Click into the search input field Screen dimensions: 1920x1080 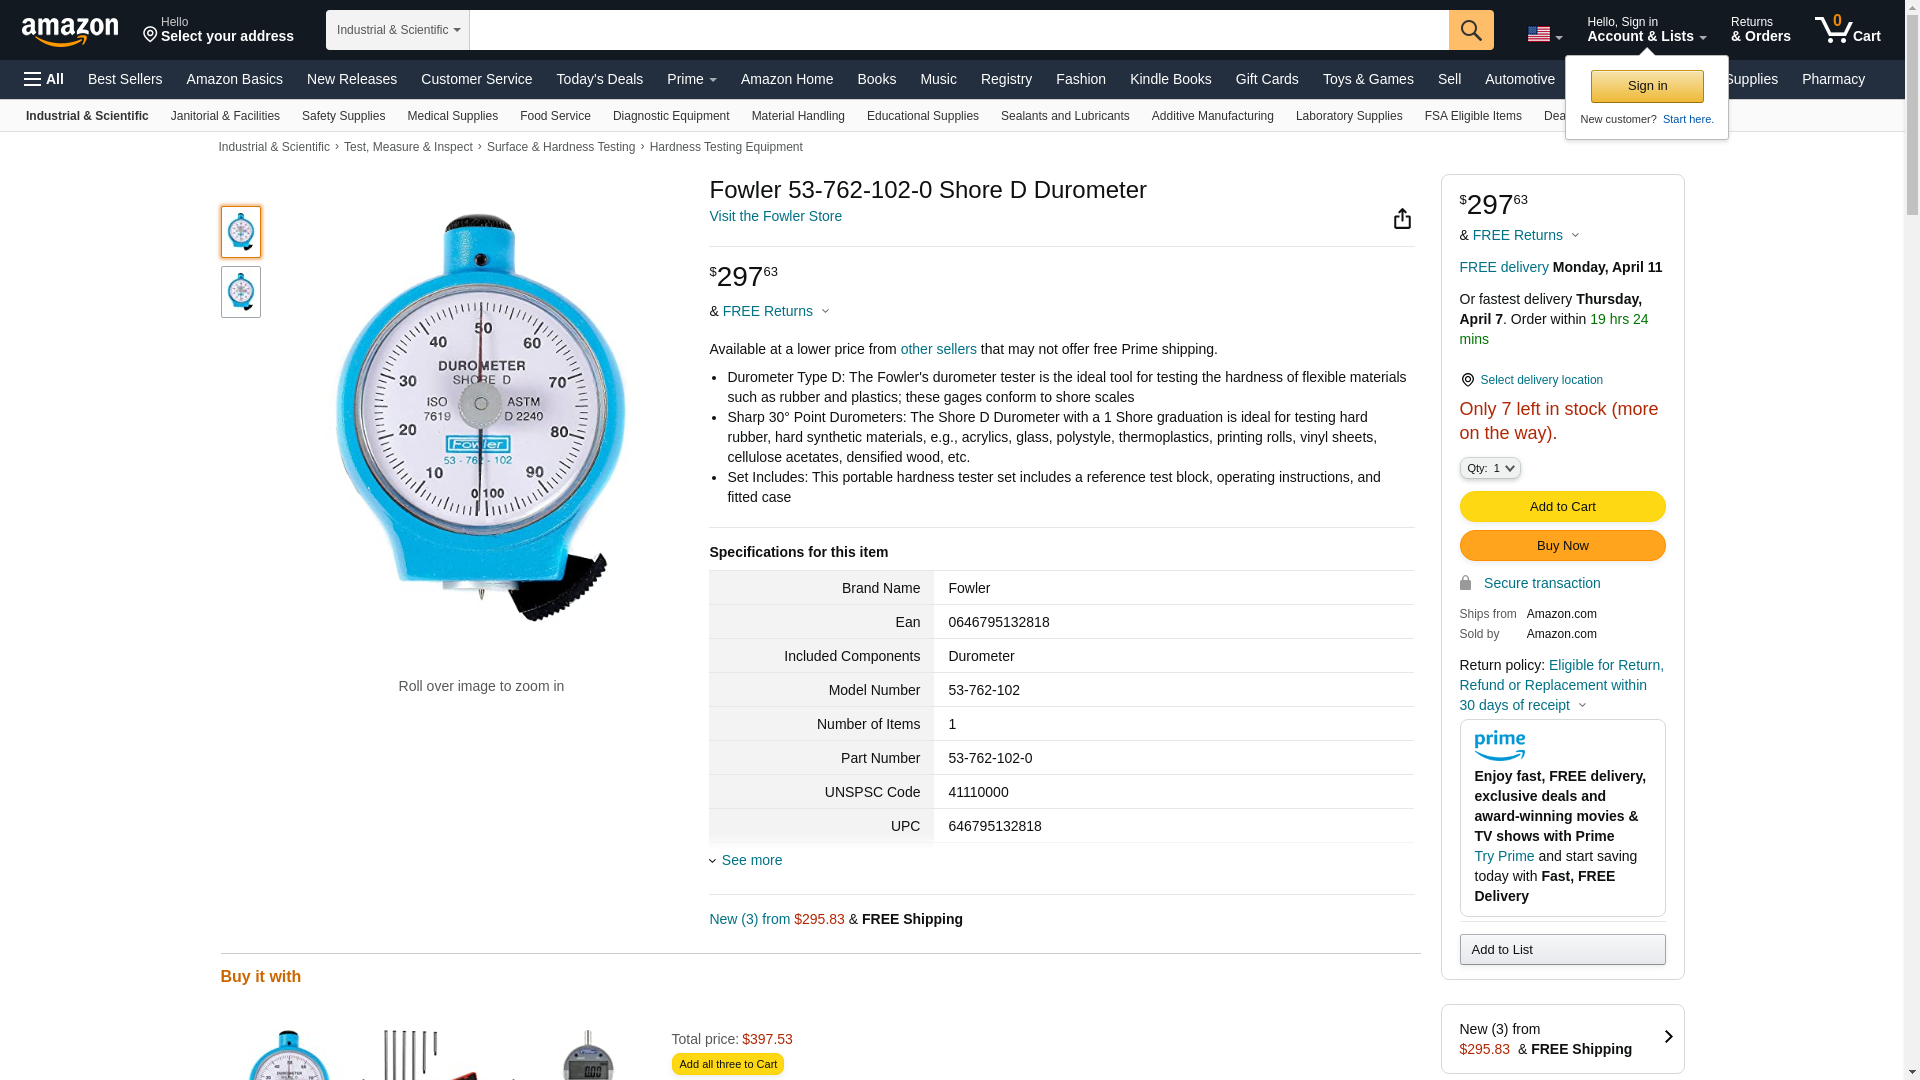[958, 30]
